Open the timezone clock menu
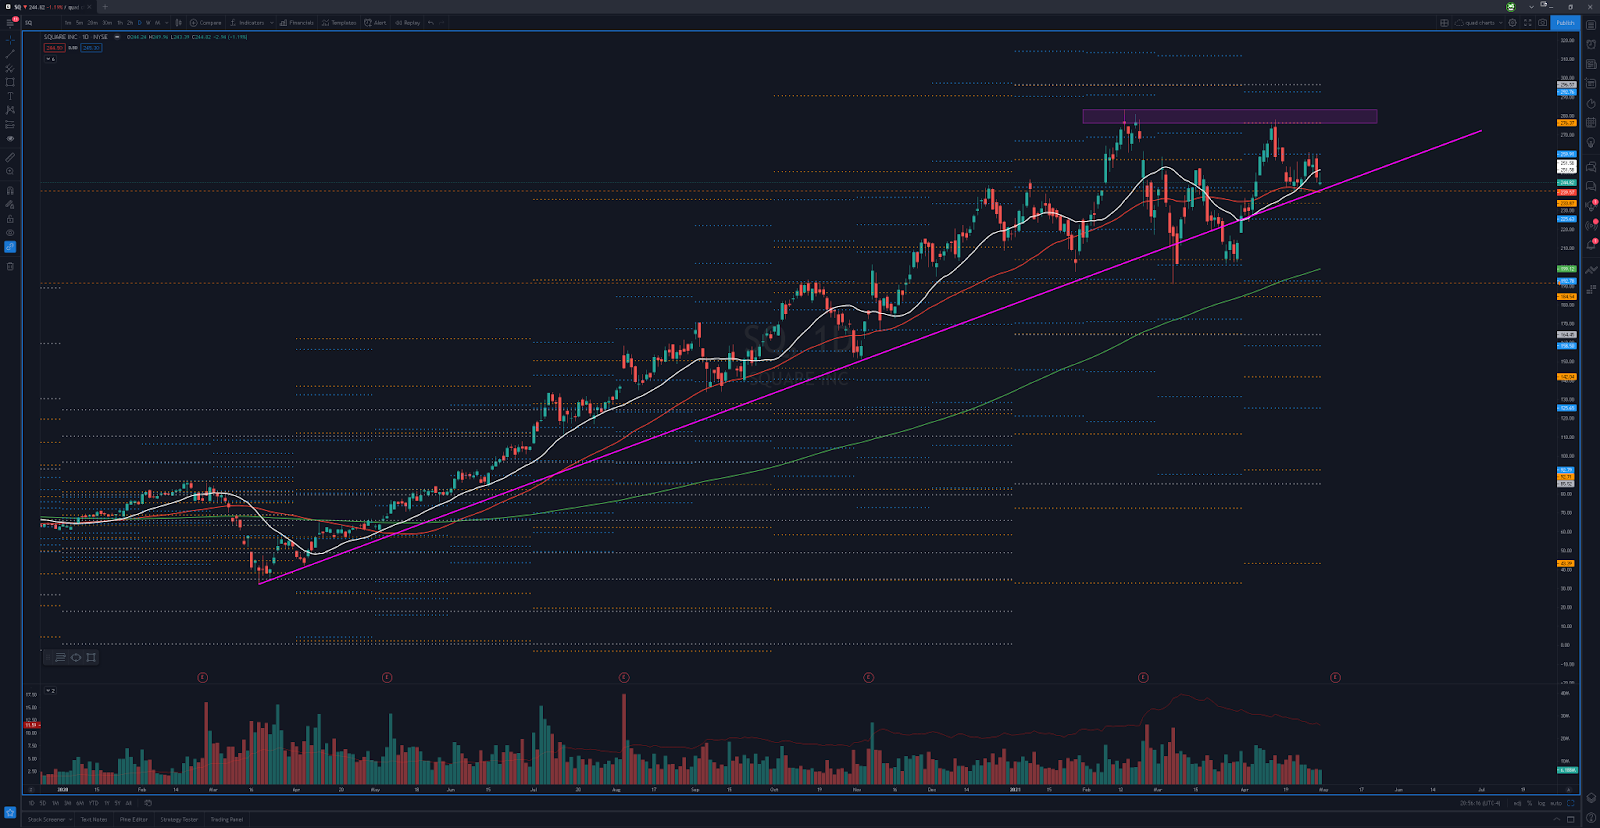The height and width of the screenshot is (828, 1600). (x=1480, y=803)
